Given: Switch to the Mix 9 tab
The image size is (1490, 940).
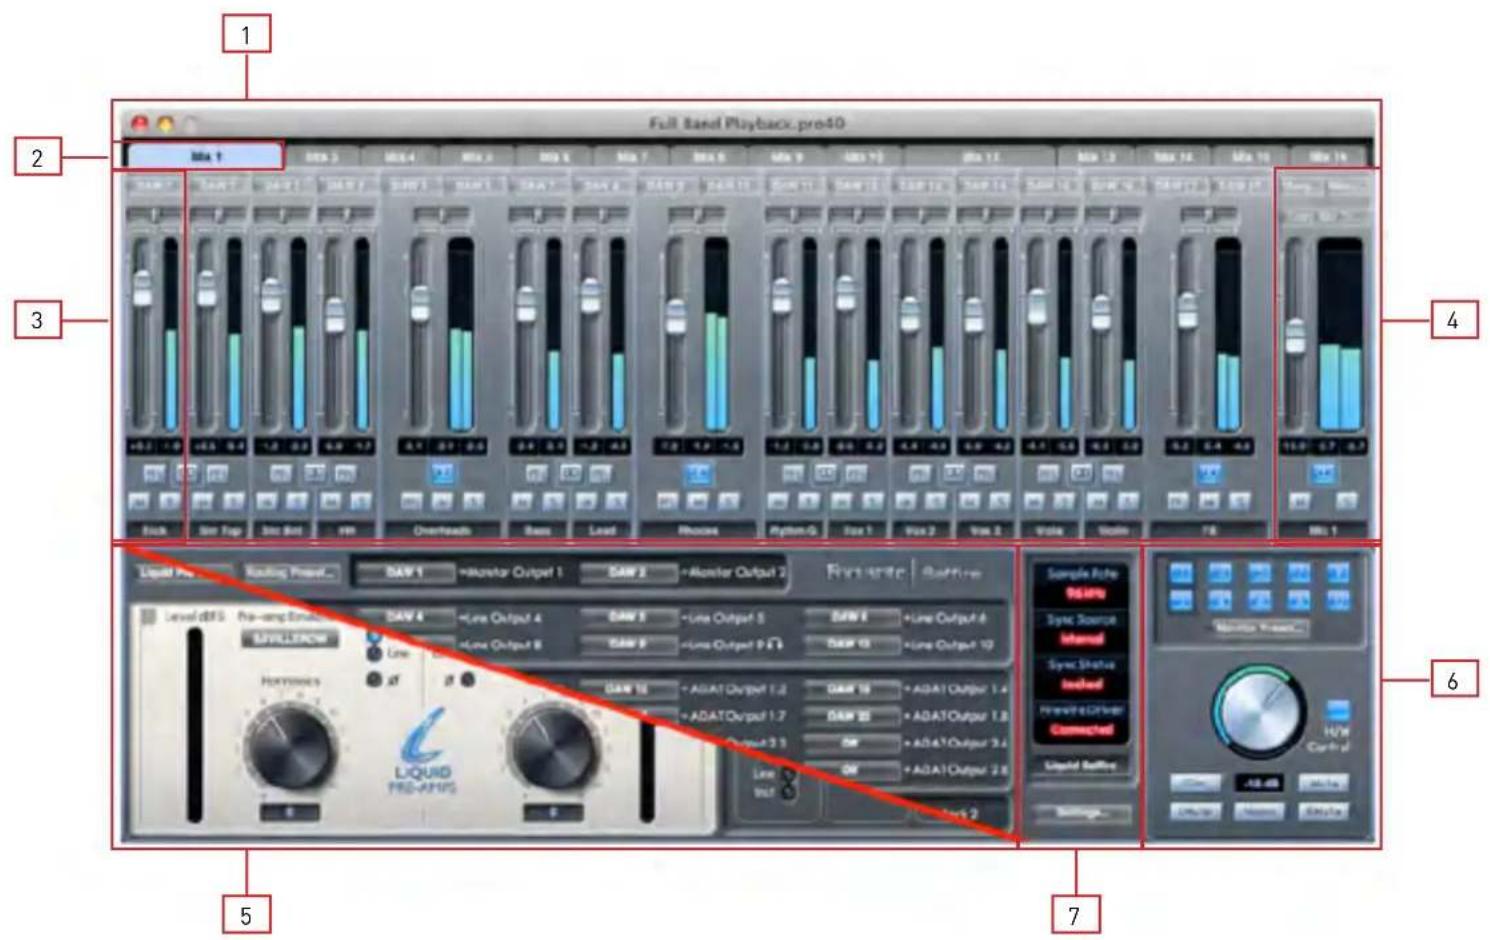Looking at the screenshot, I should coord(787,156).
